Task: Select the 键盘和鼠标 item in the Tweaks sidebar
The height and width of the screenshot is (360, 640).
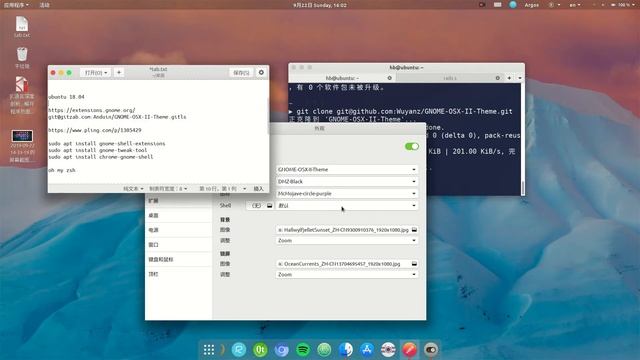Action: pyautogui.click(x=178, y=260)
